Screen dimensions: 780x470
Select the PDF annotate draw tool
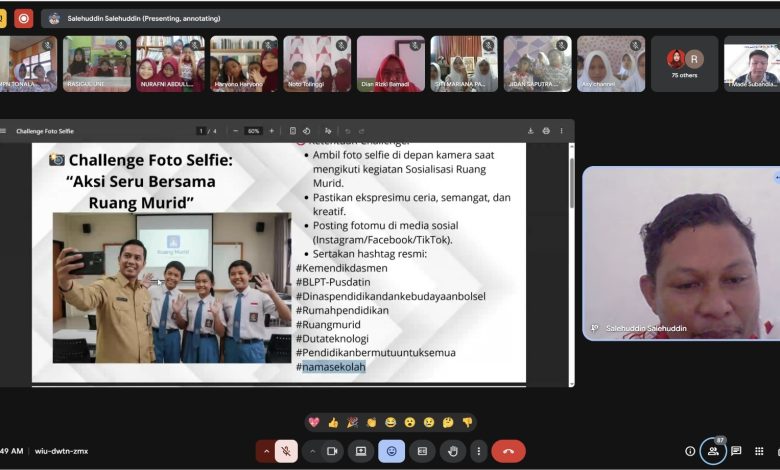[x=328, y=131]
